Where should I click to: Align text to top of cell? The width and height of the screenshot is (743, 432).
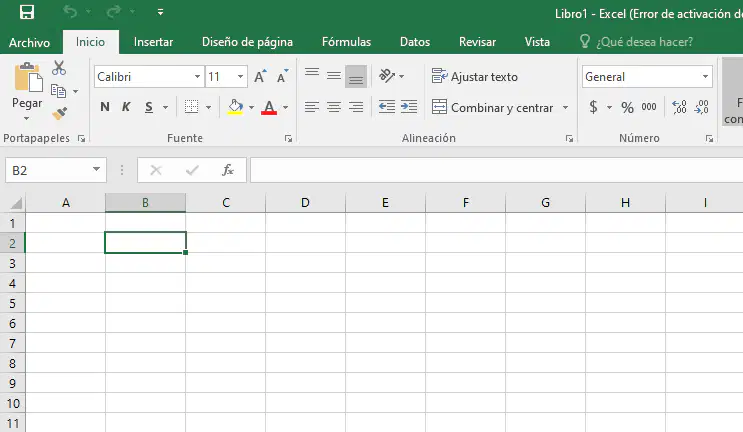click(x=312, y=74)
